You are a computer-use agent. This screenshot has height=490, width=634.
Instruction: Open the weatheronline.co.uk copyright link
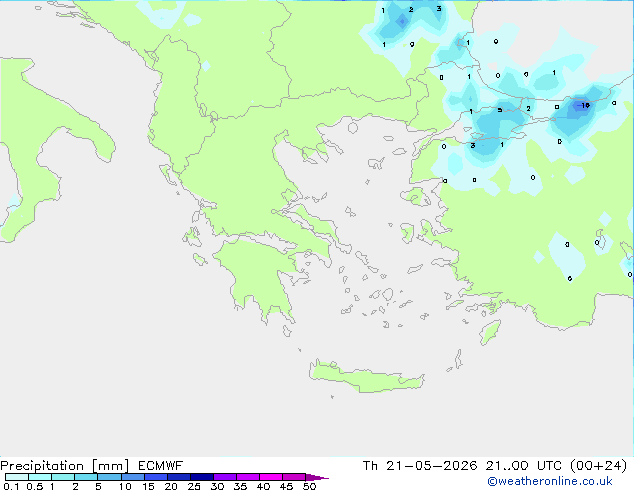point(550,481)
